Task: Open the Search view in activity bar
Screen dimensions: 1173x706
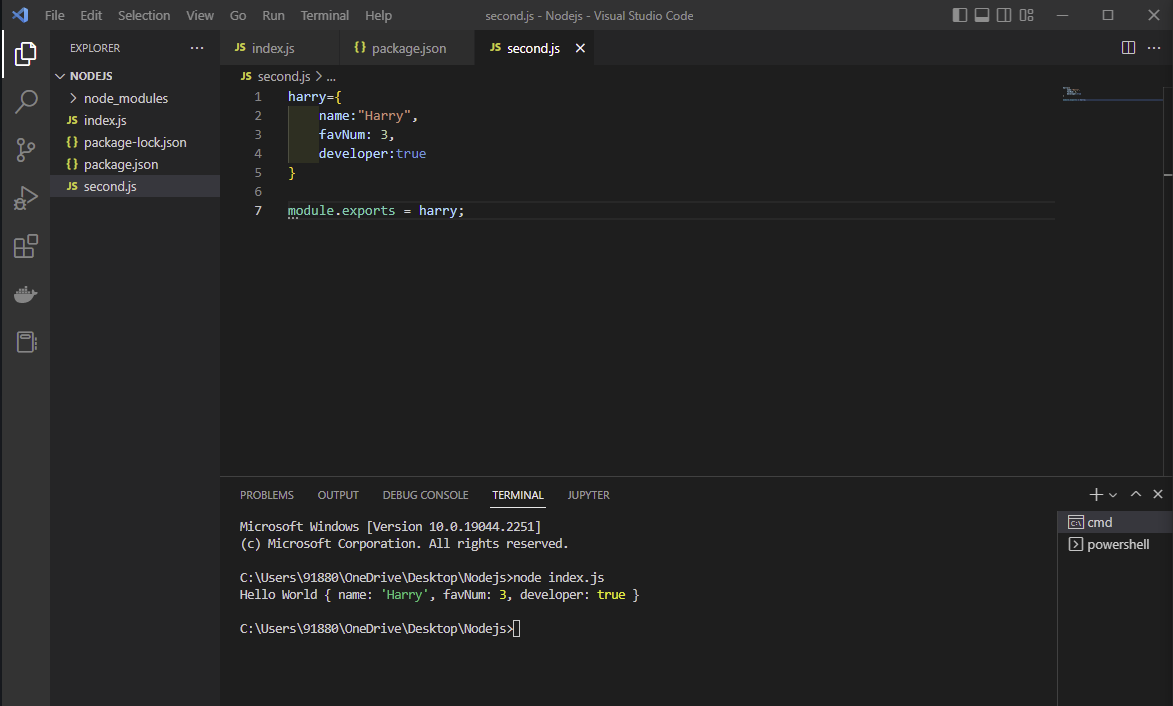Action: point(25,102)
